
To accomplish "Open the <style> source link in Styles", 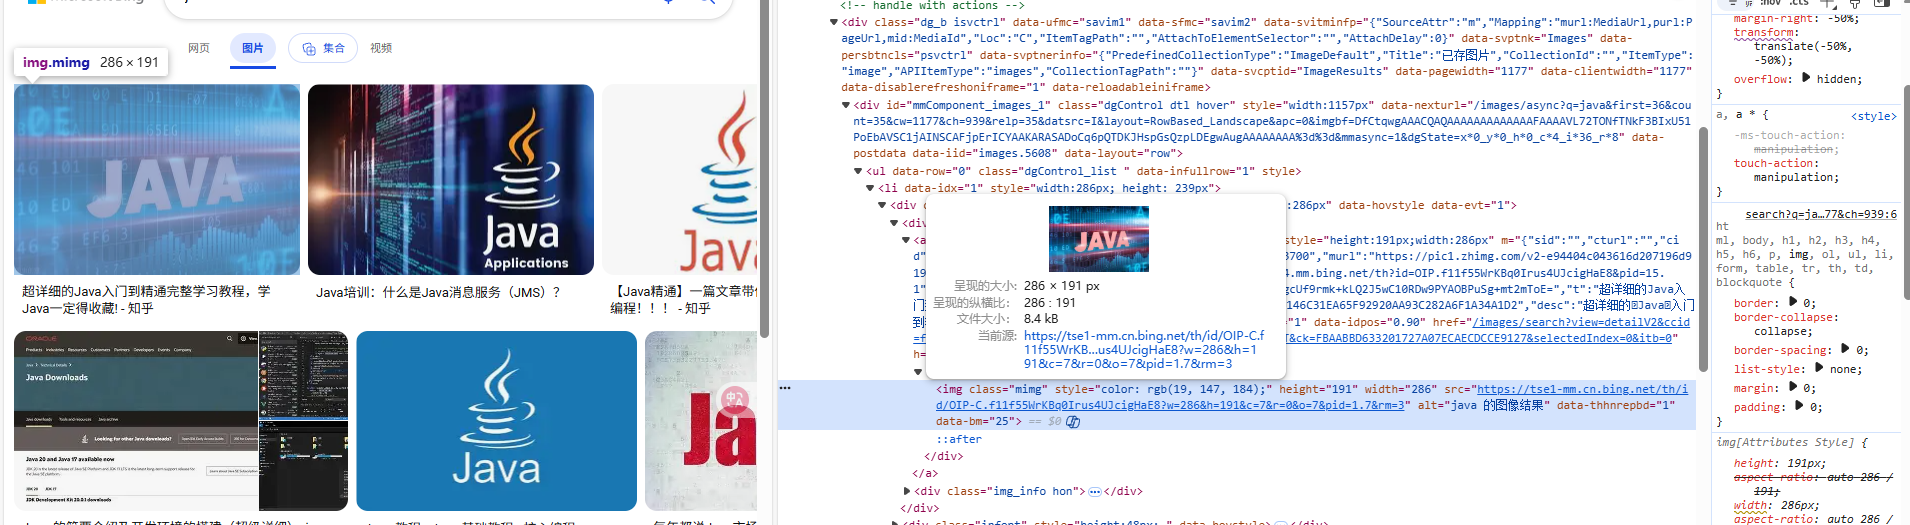I will [x=1873, y=116].
